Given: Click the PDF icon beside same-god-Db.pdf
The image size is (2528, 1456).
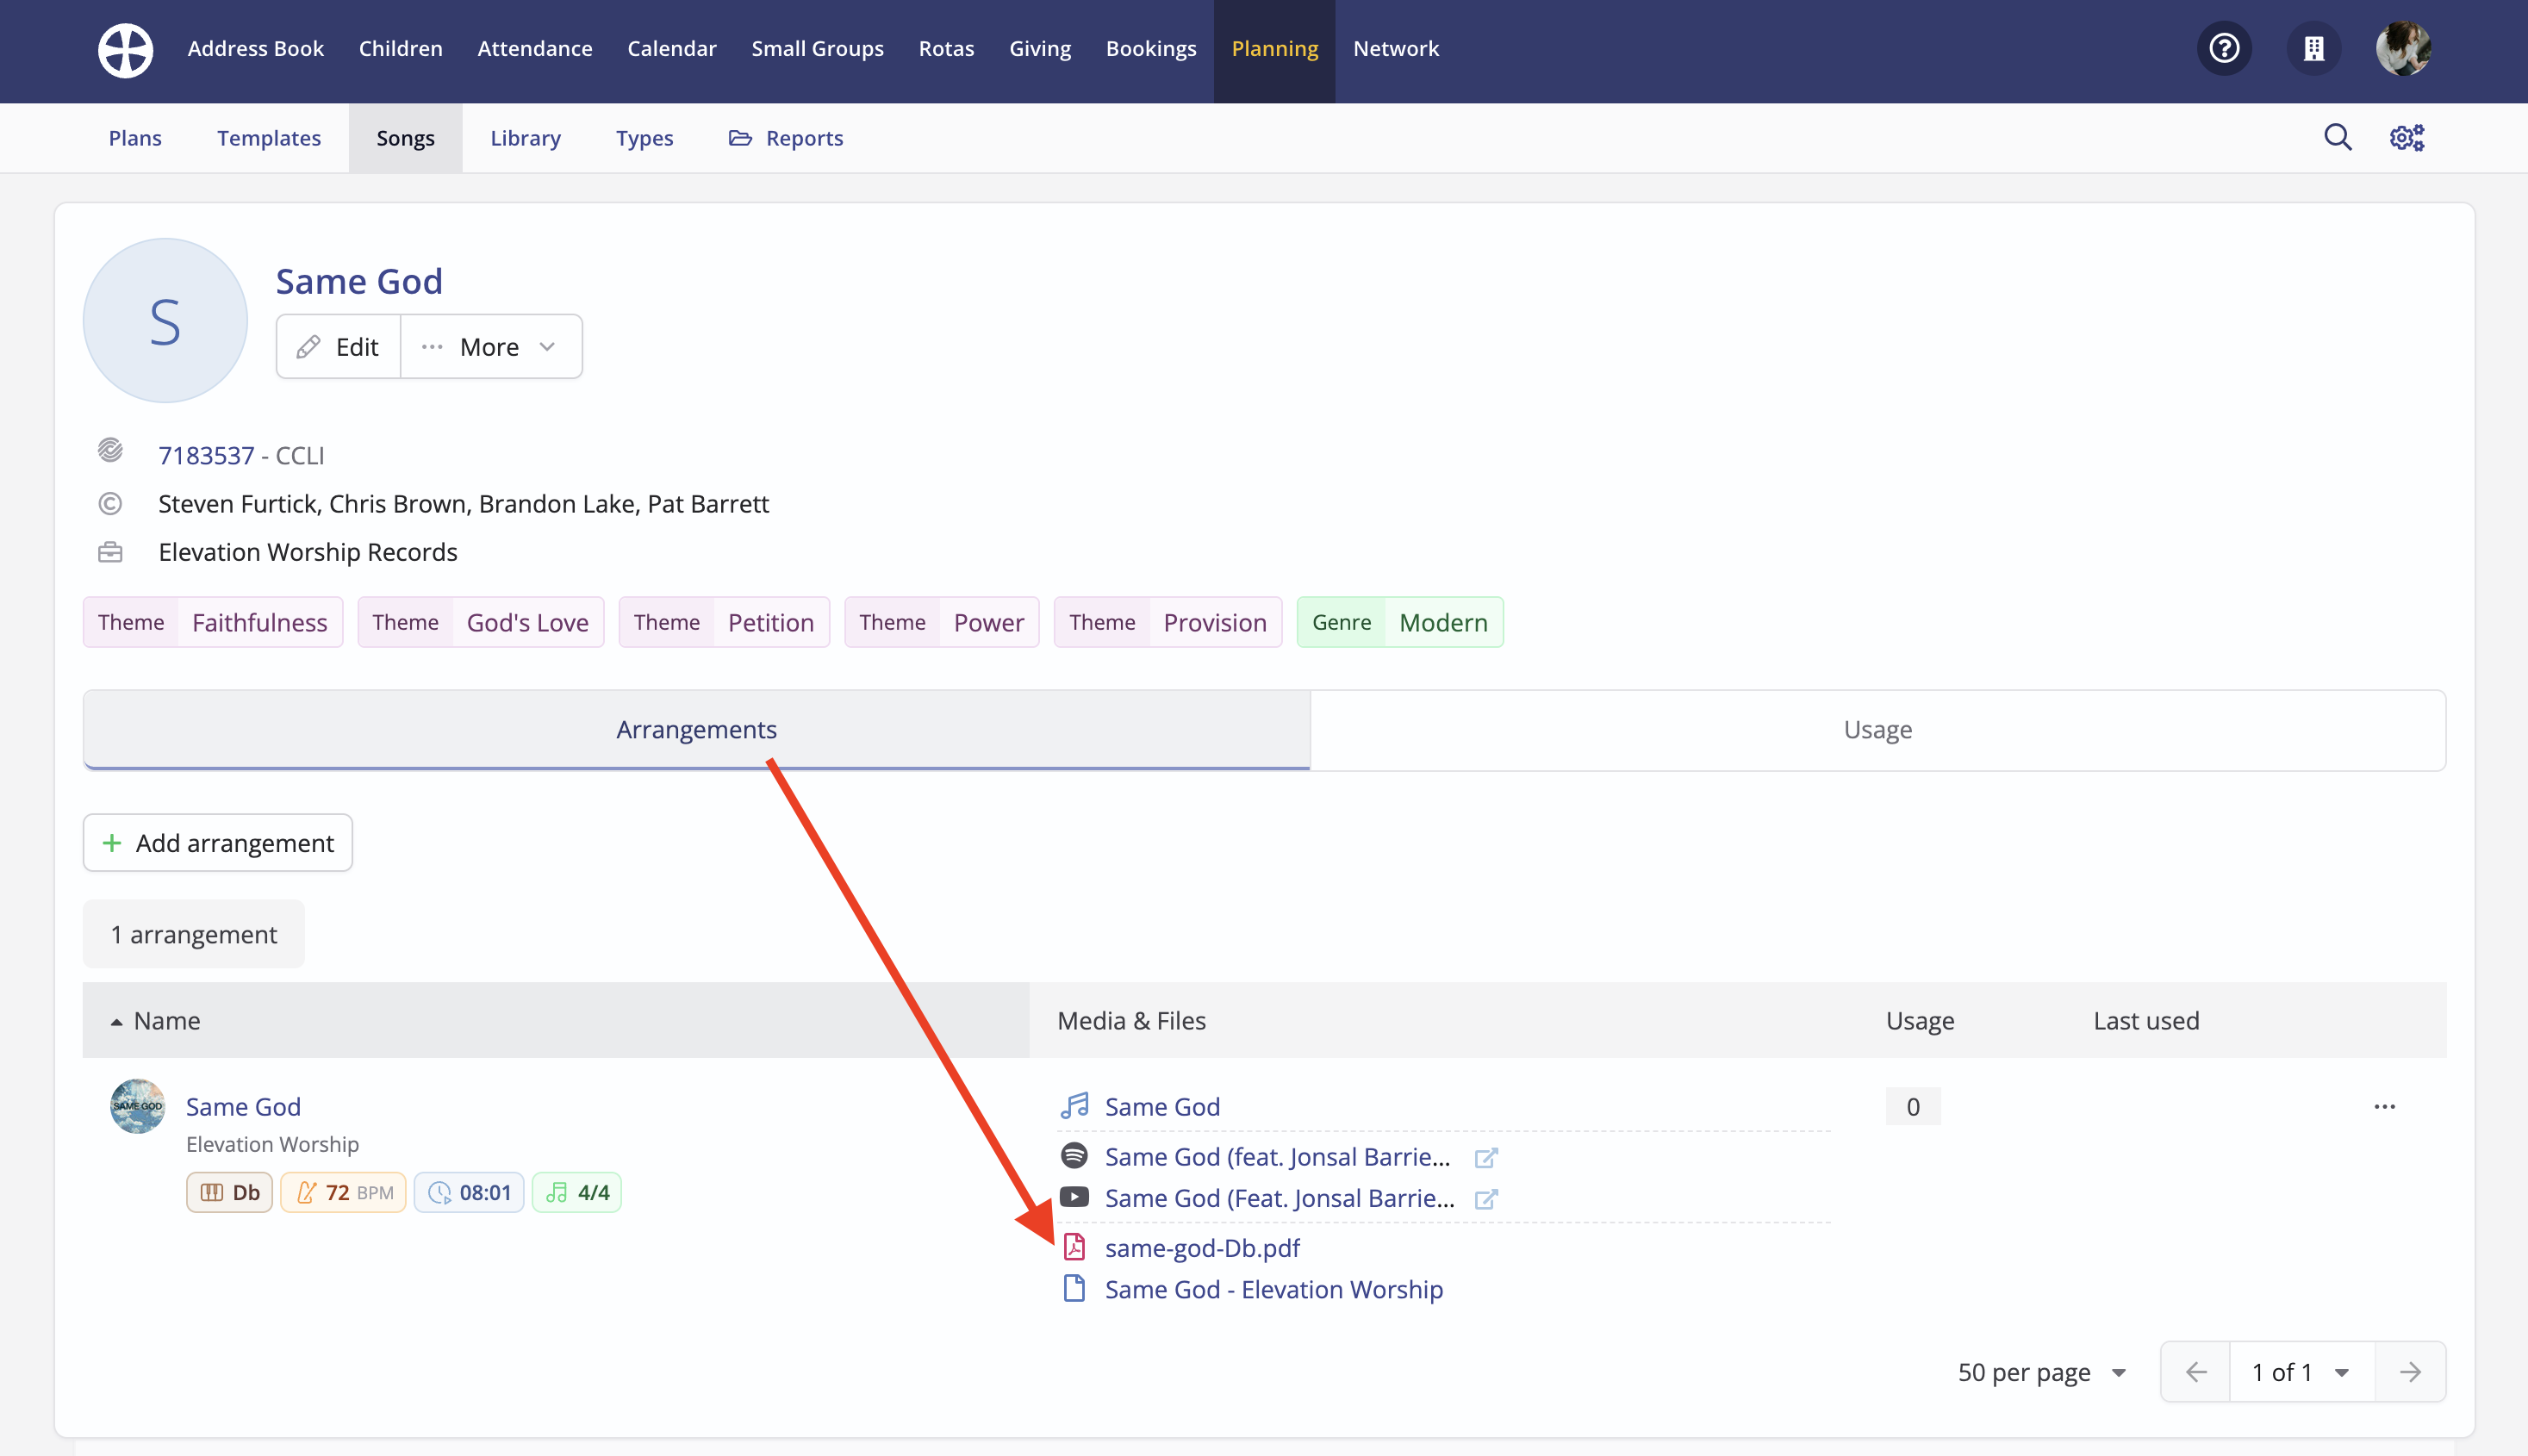Looking at the screenshot, I should point(1074,1247).
